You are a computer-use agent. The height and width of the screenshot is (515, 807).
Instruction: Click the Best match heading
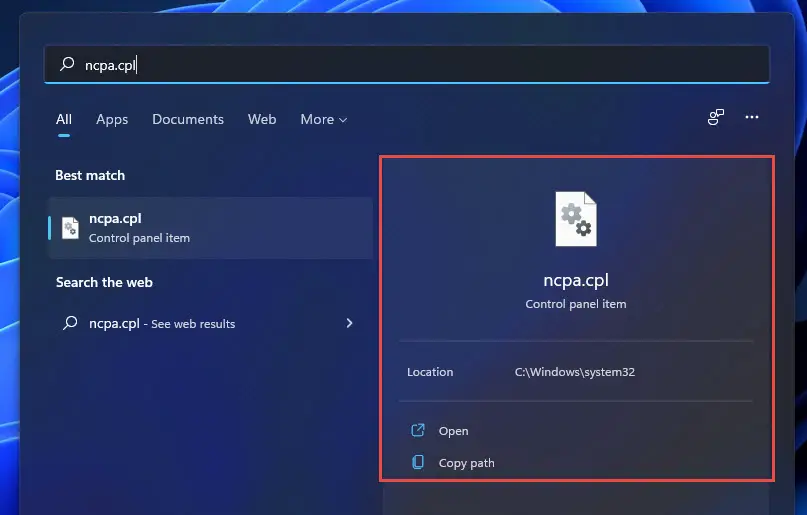(90, 175)
